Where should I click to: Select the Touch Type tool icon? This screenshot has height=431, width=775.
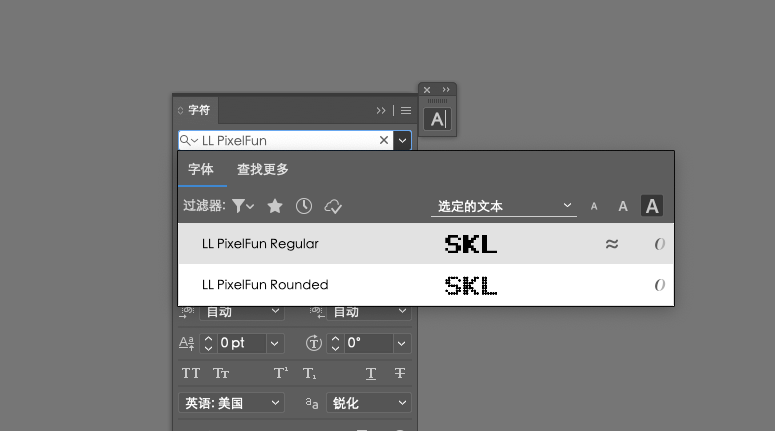click(x=437, y=119)
